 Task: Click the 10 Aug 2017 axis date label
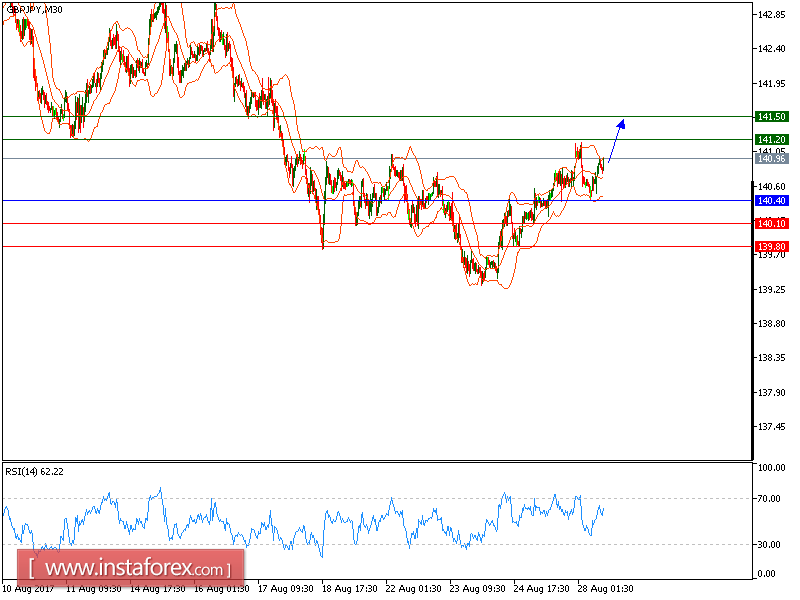click(30, 588)
